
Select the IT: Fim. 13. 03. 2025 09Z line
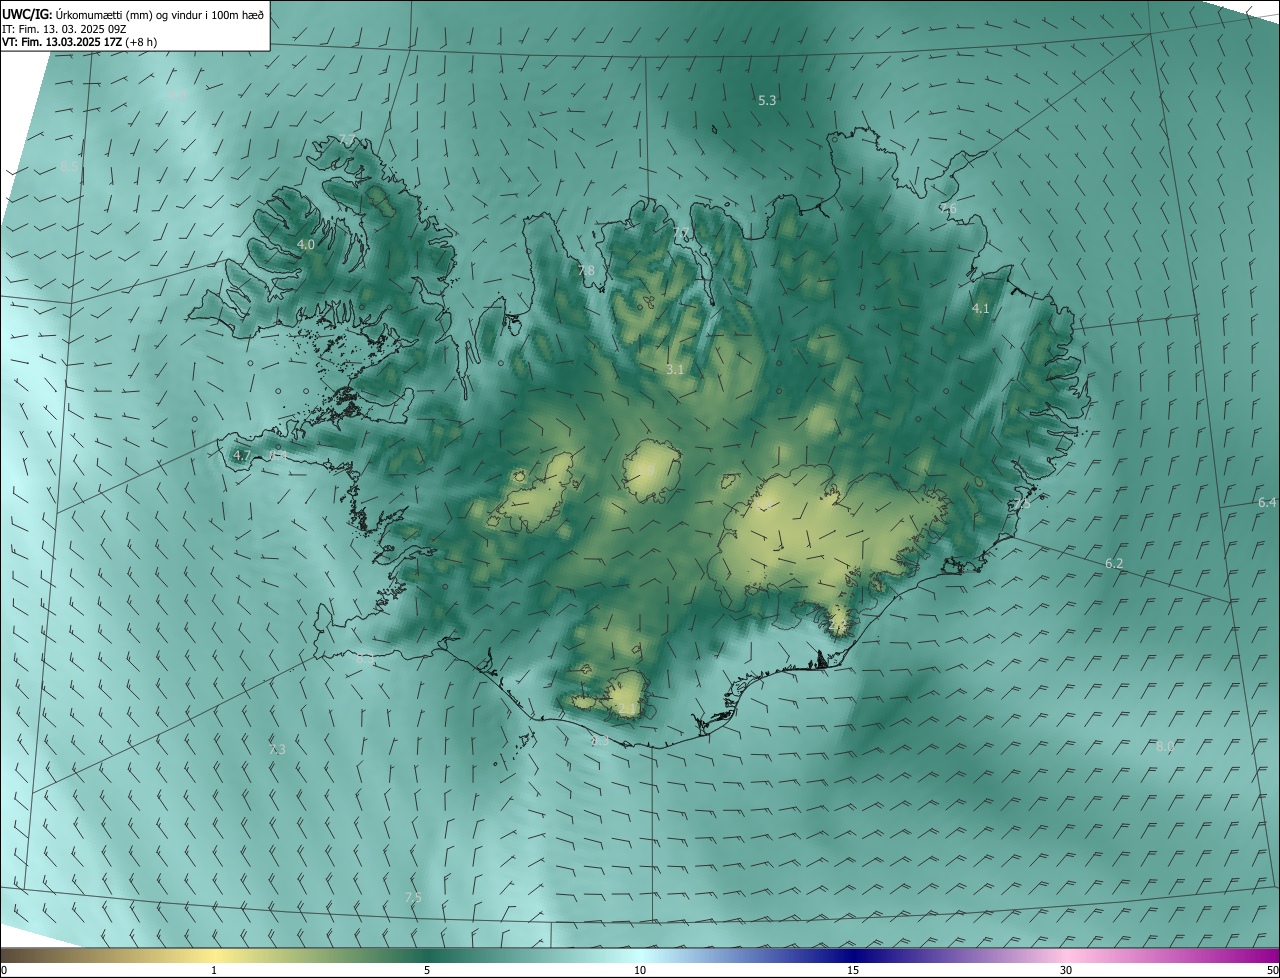(x=64, y=28)
